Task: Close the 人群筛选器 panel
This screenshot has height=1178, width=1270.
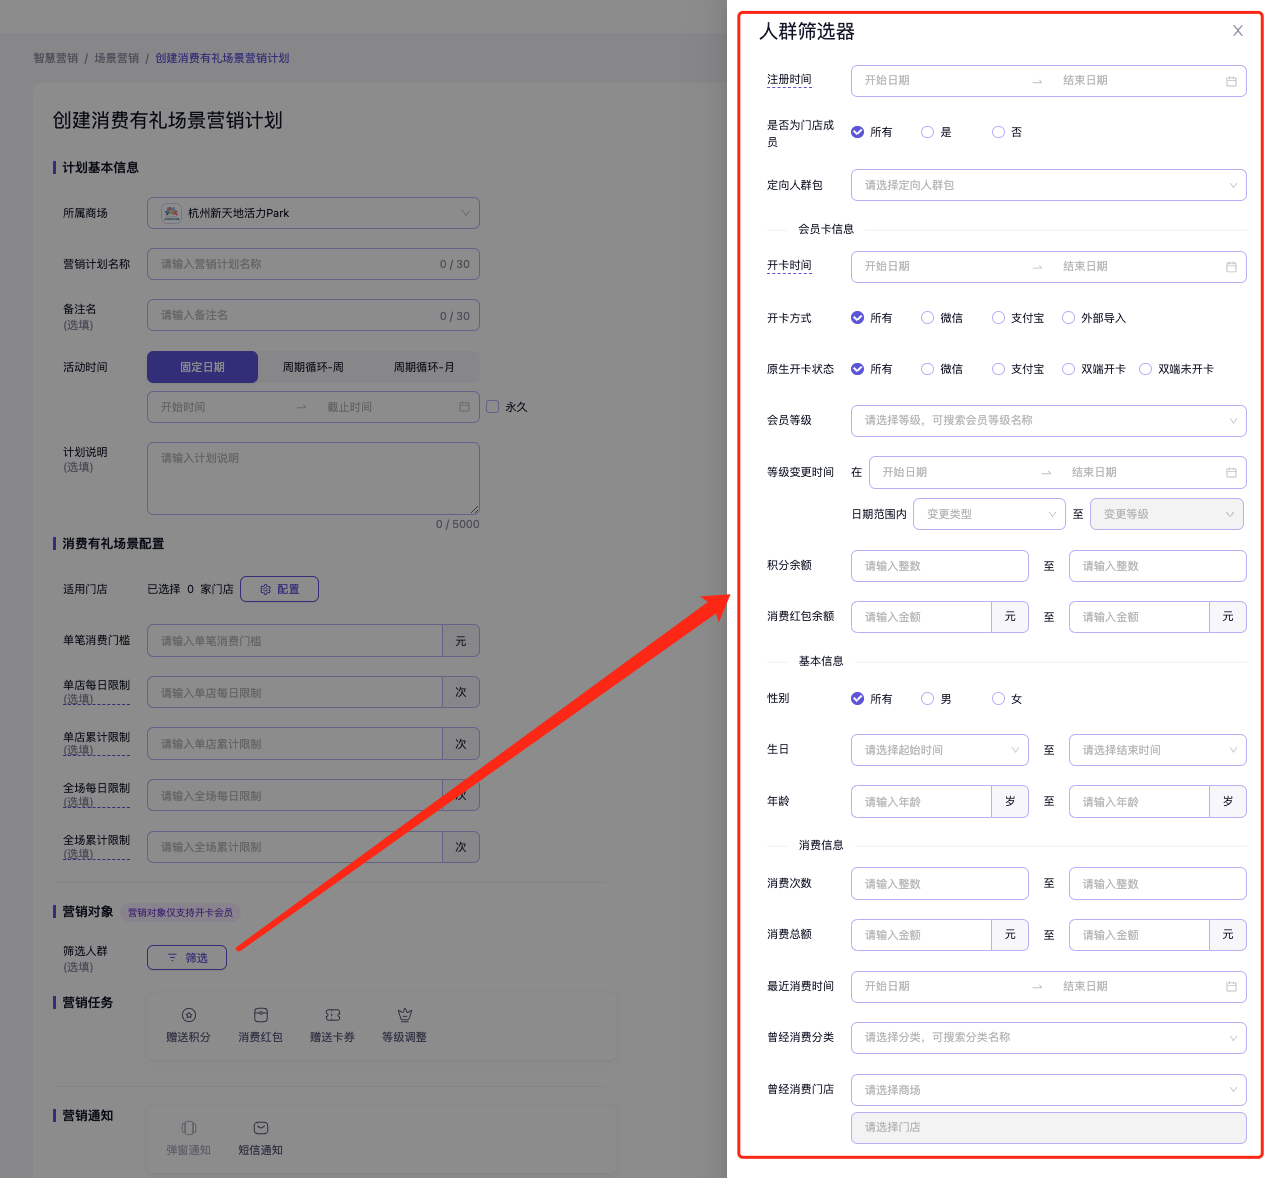Action: point(1238,31)
